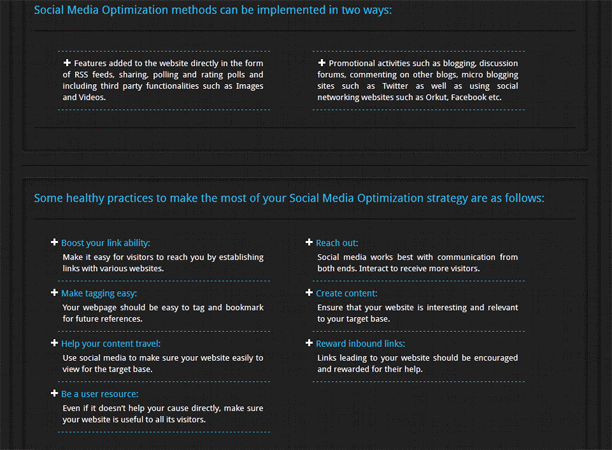Select the 'Make tagging easy:' heading
Screen dimensions: 612x450
[x=99, y=293]
